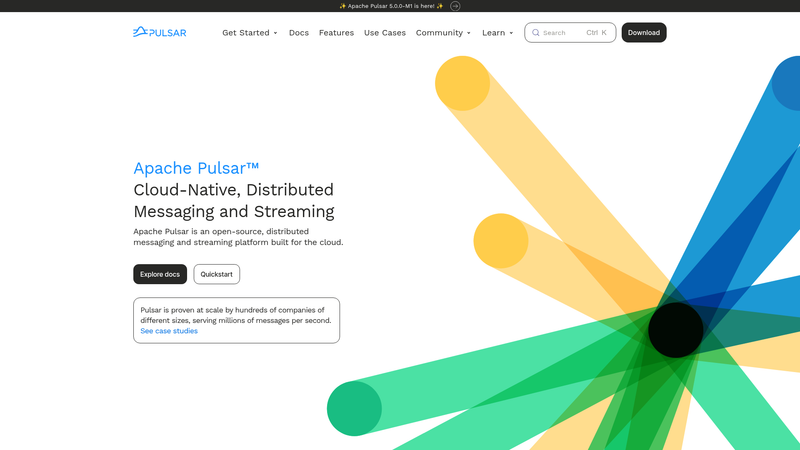Follow the See case studies link
The image size is (800, 450).
tap(169, 331)
